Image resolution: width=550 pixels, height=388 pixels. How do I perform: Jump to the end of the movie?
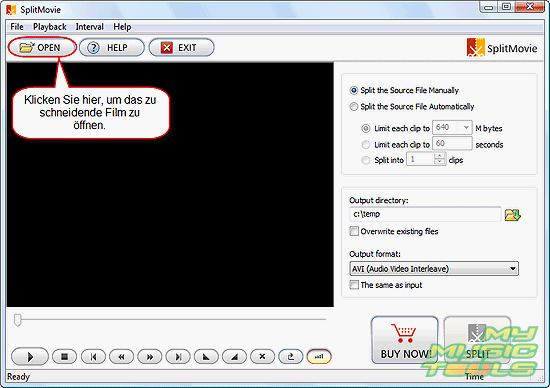[178, 357]
